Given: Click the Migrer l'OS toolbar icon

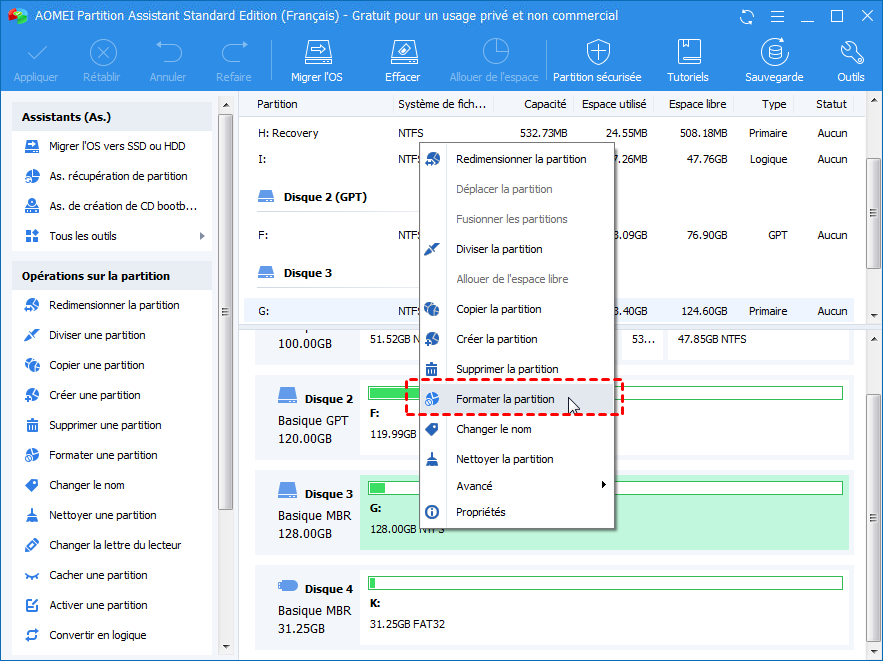Looking at the screenshot, I should 316,53.
